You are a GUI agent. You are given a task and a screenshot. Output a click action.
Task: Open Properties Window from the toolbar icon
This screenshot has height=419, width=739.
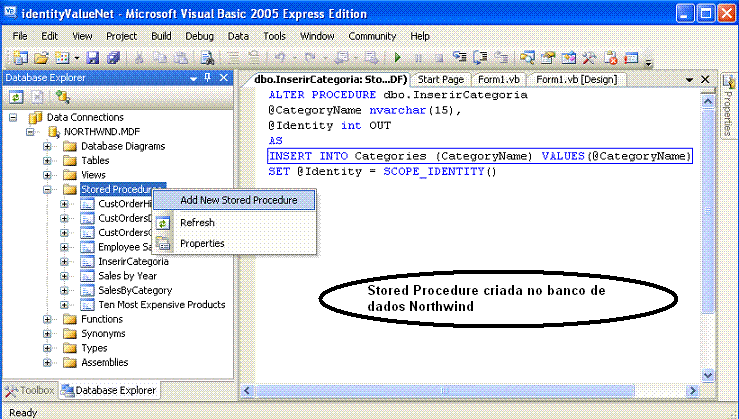pyautogui.click(x=548, y=58)
